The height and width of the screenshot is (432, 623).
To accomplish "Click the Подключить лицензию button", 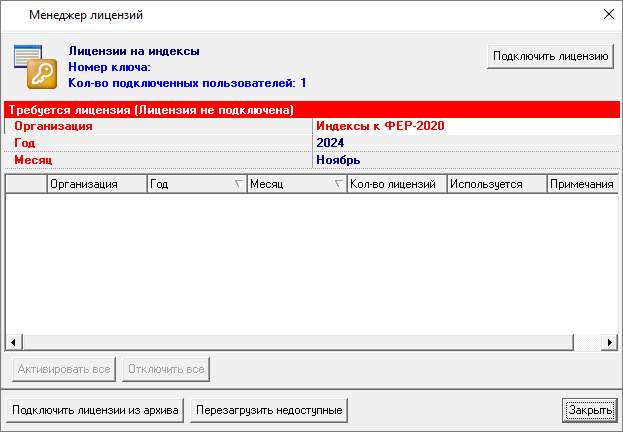I will pos(550,56).
